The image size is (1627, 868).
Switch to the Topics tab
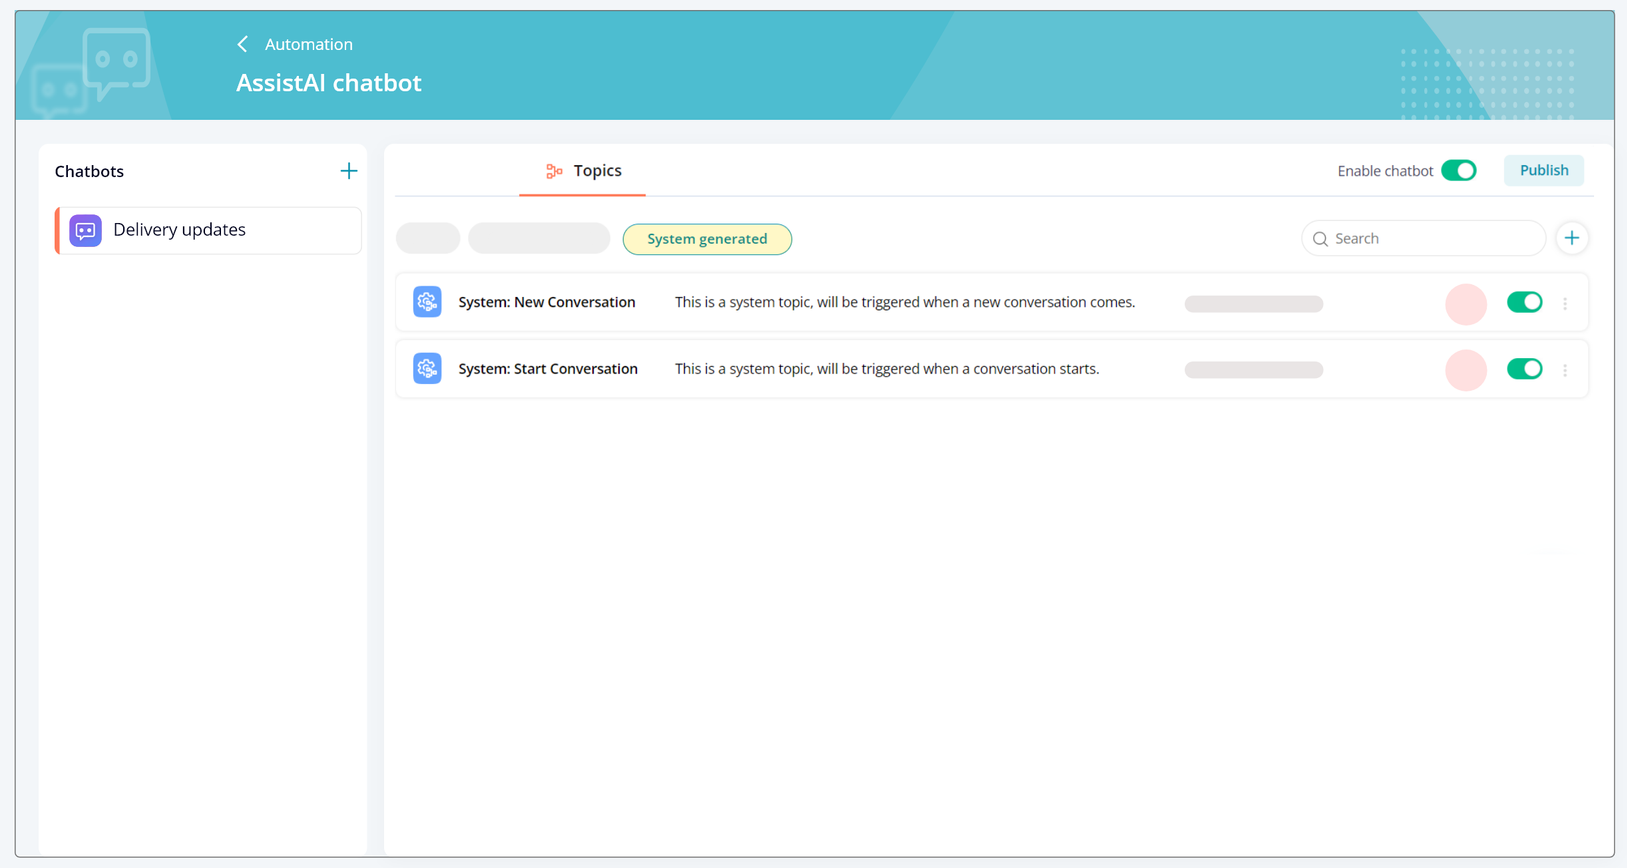point(583,171)
